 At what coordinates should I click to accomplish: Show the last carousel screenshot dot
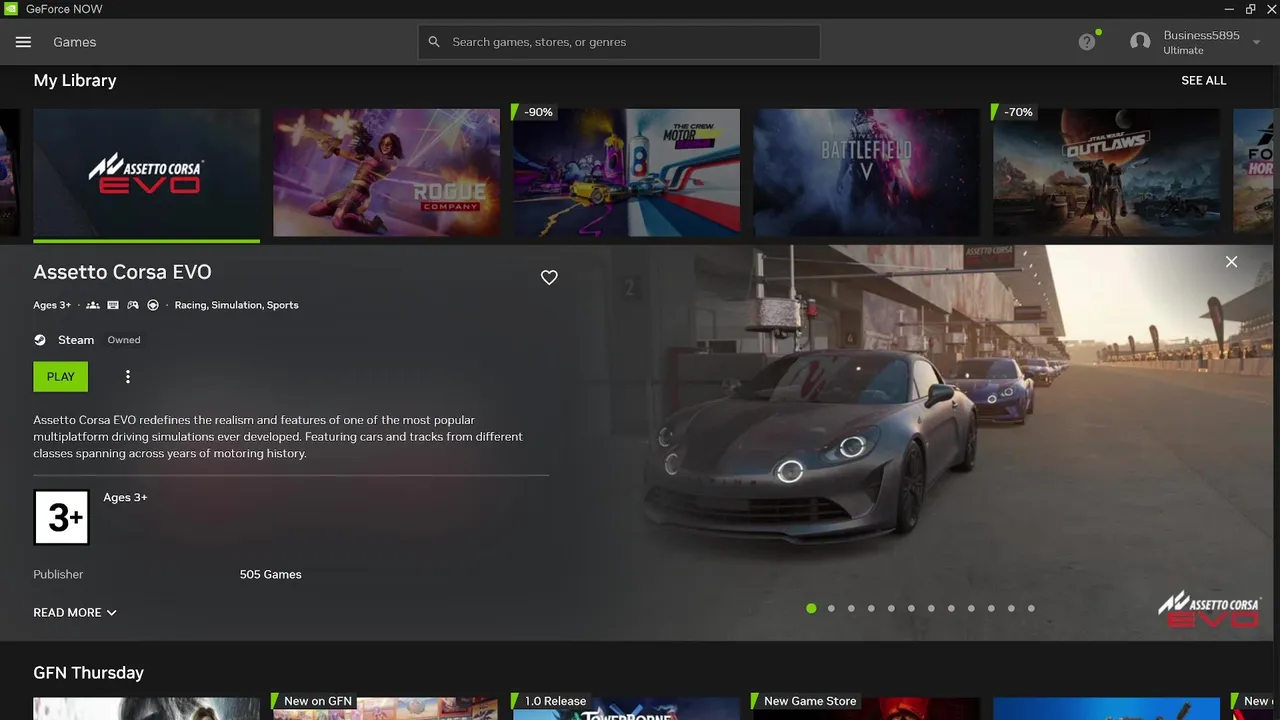point(1031,608)
